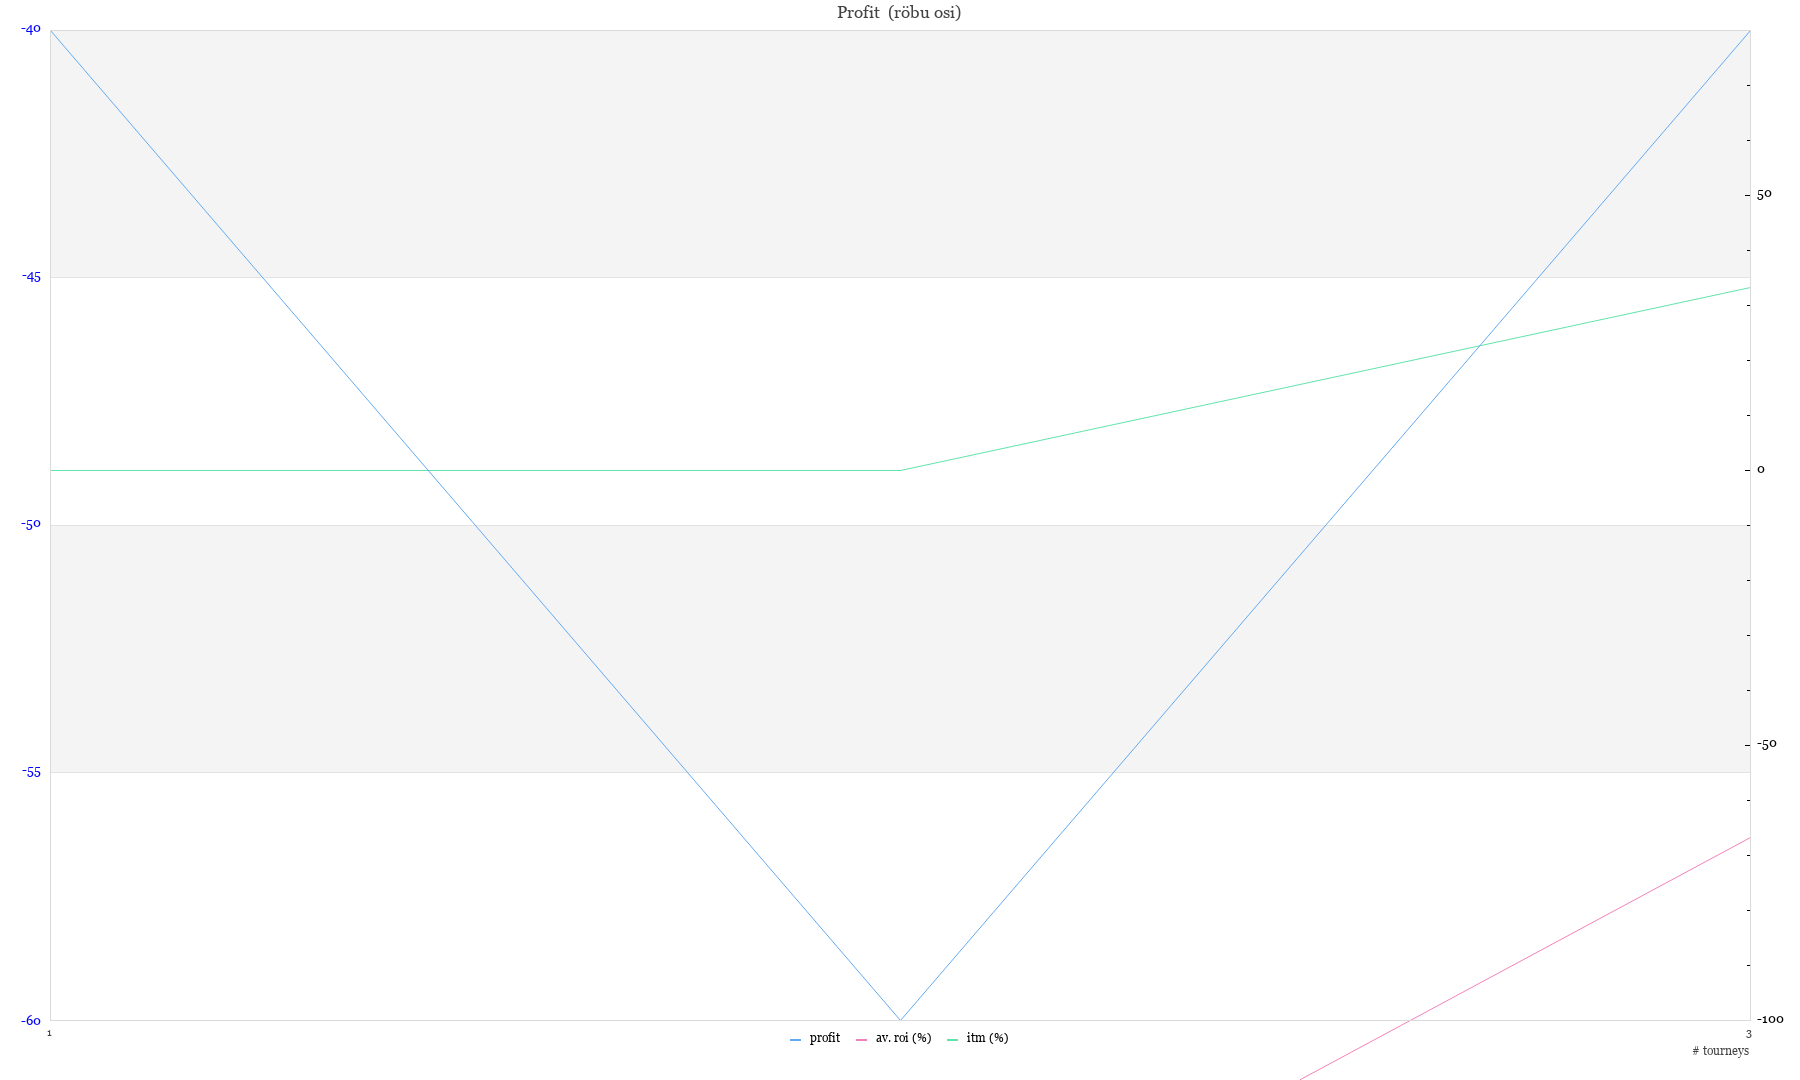Toggle the itm (%) legend entry
1800x1080 pixels.
[x=987, y=1038]
